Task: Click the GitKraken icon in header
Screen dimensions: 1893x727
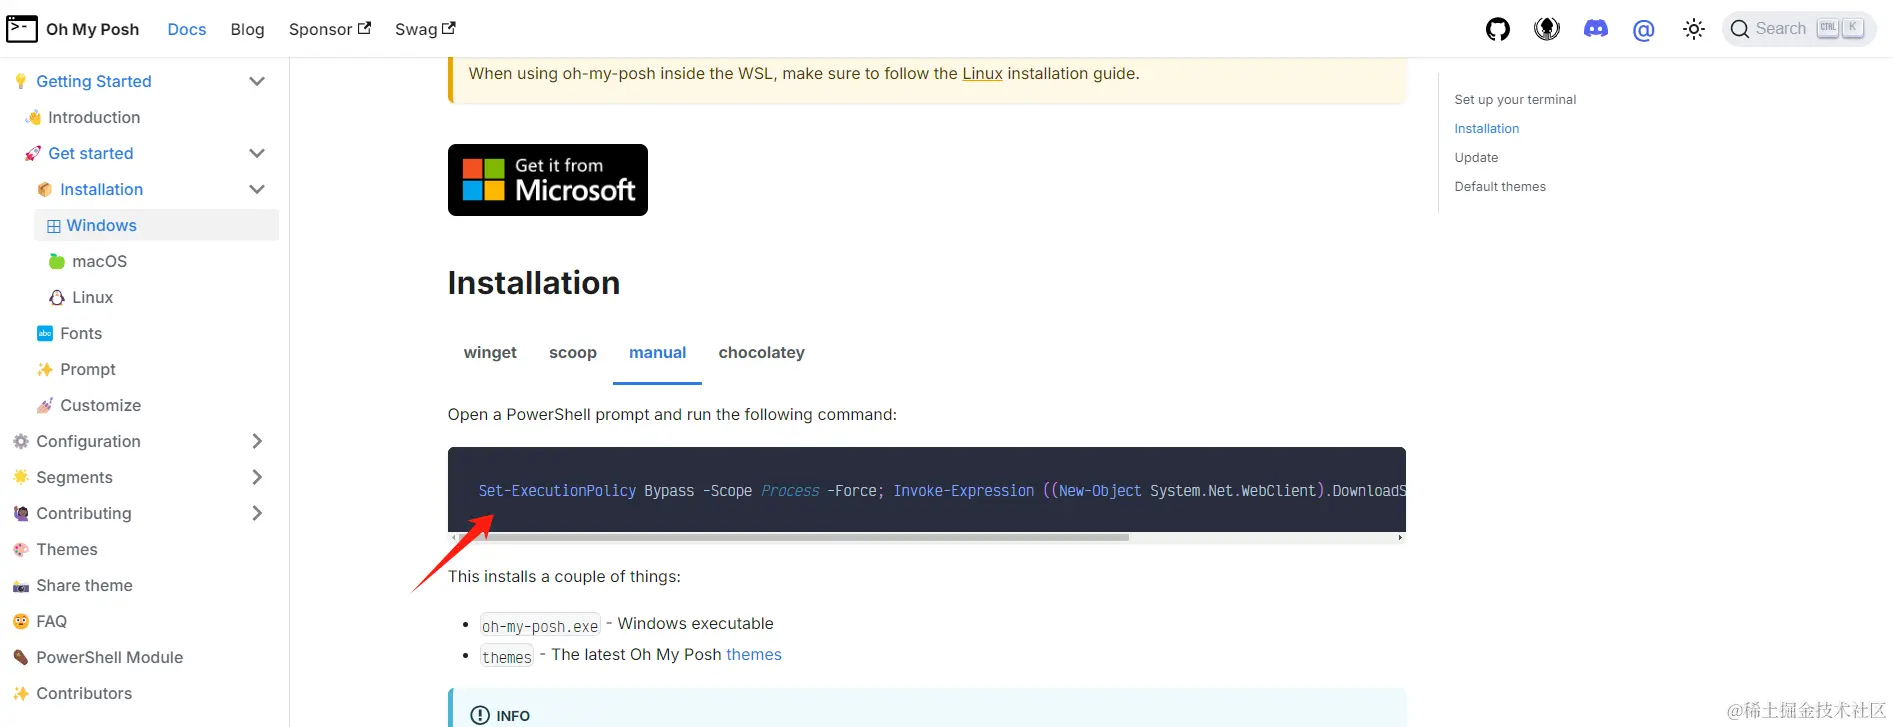Action: pos(1547,29)
